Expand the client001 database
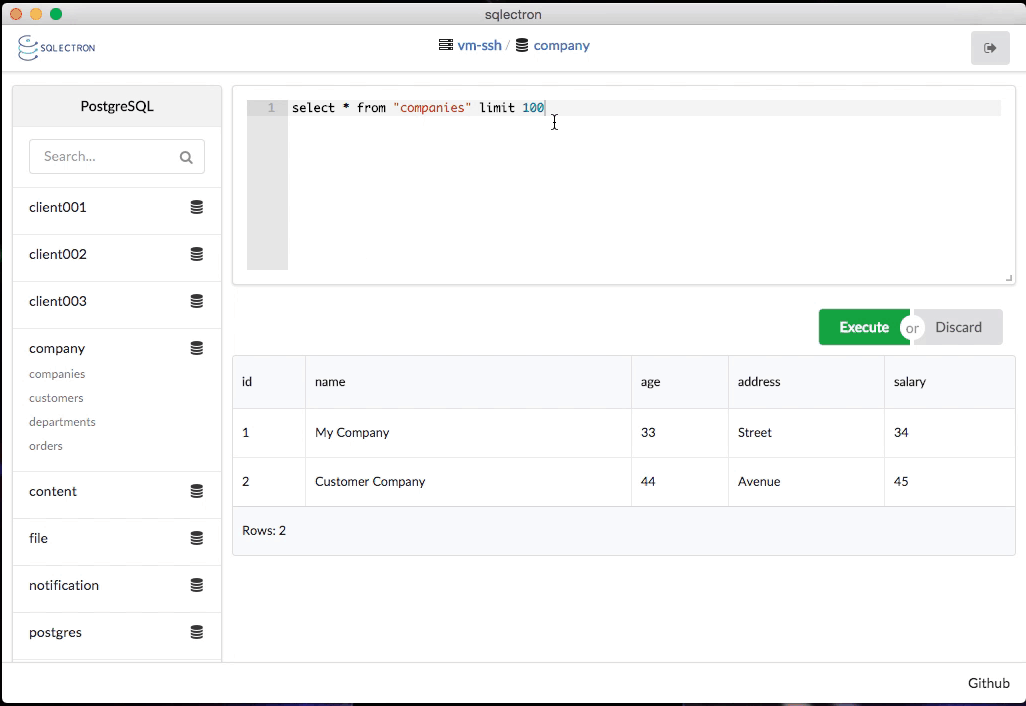Viewport: 1026px width, 706px height. click(x=58, y=207)
